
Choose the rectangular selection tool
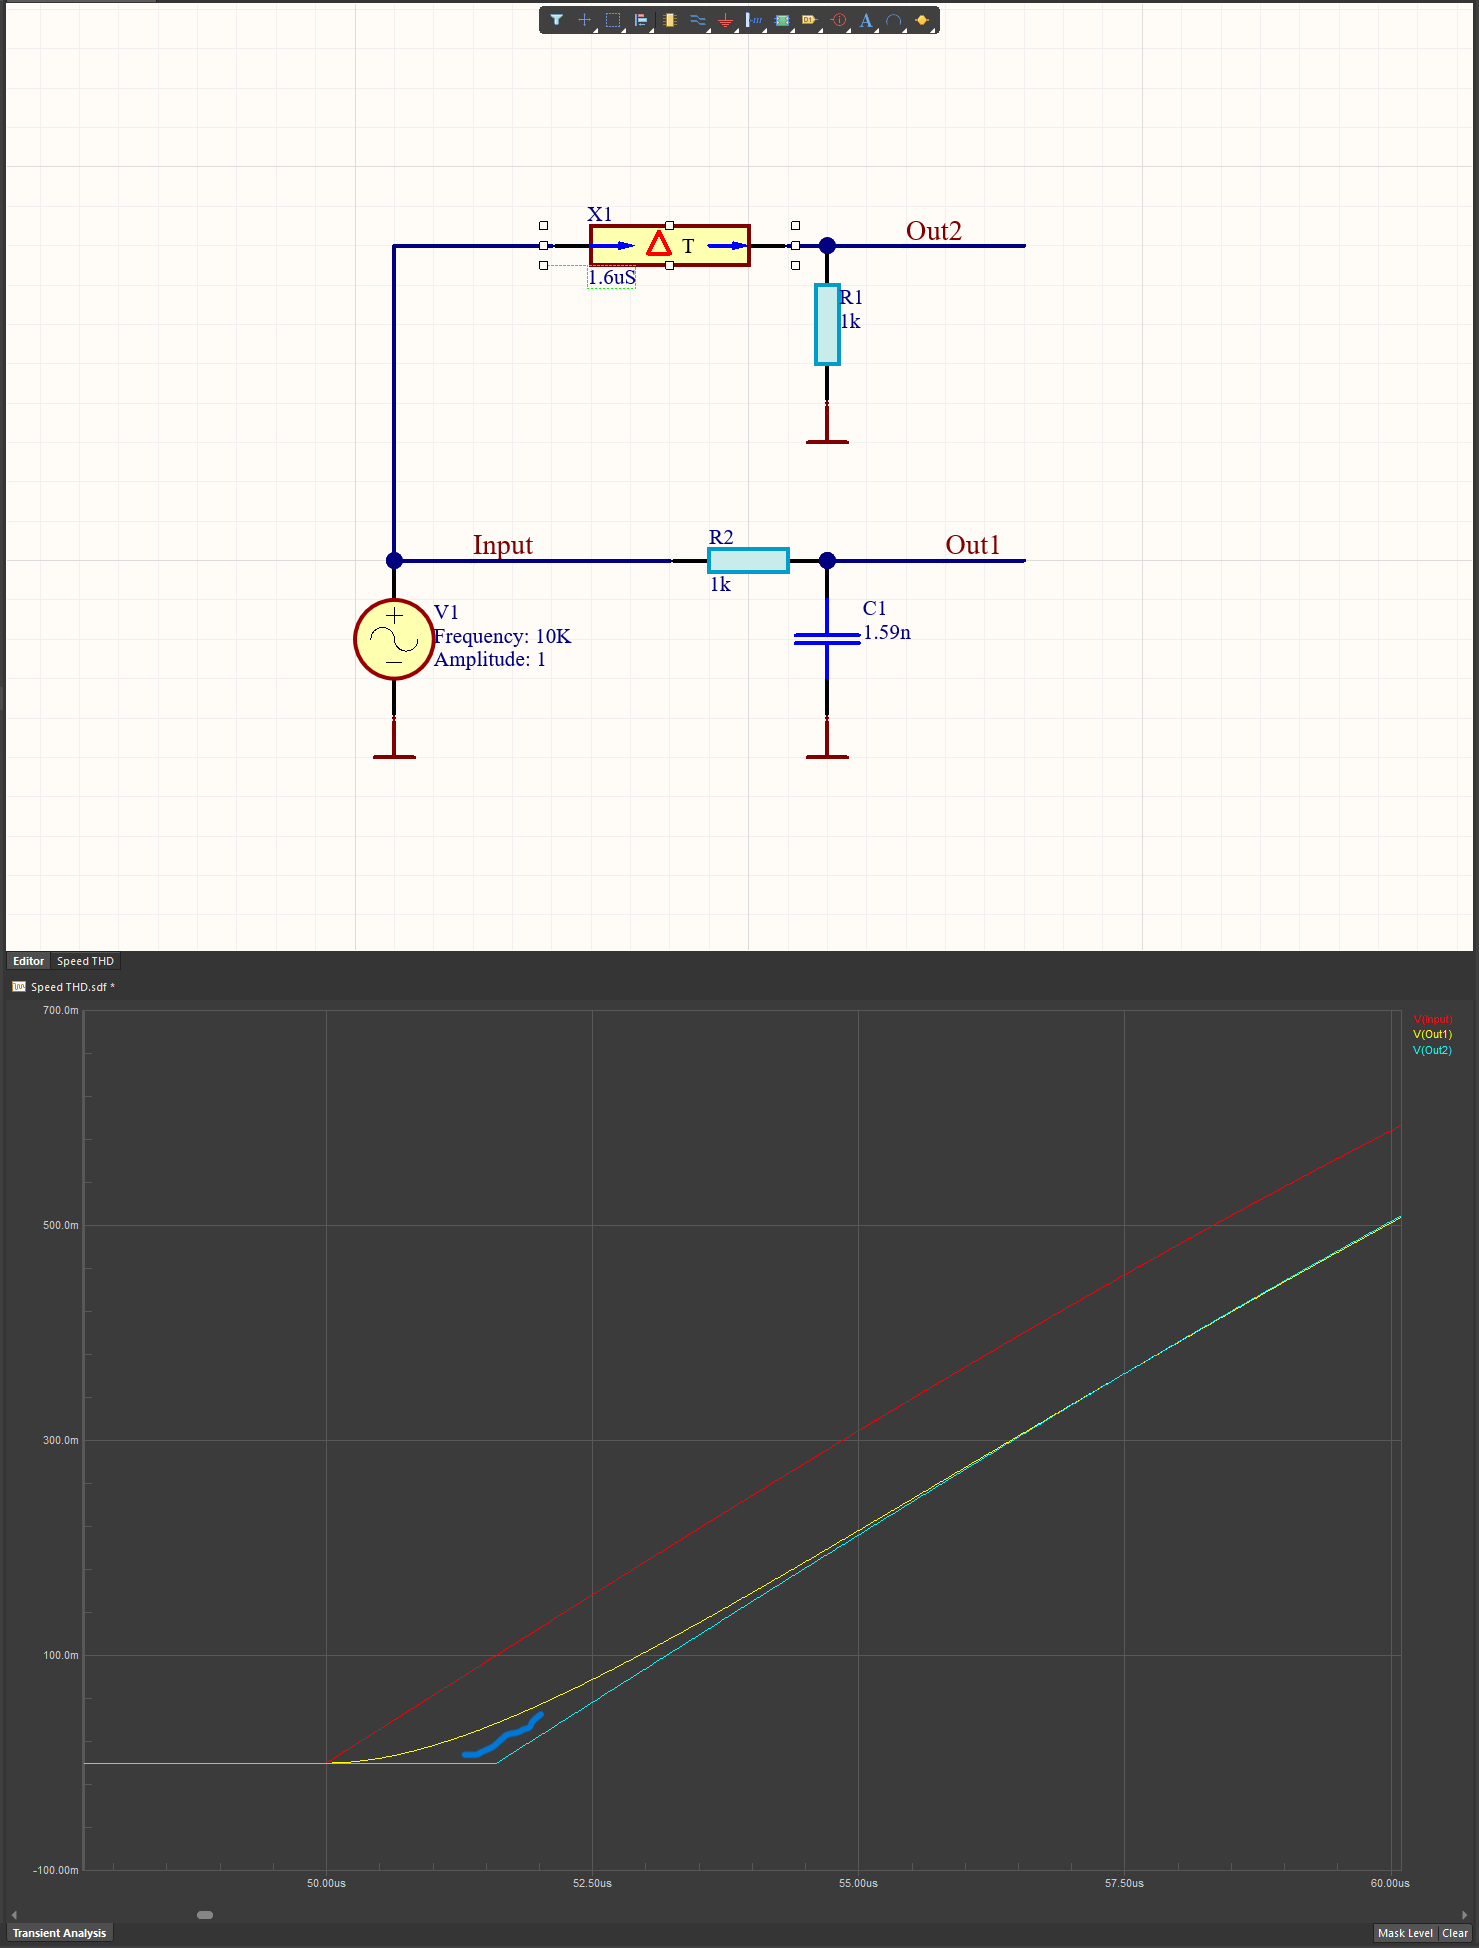(x=613, y=20)
